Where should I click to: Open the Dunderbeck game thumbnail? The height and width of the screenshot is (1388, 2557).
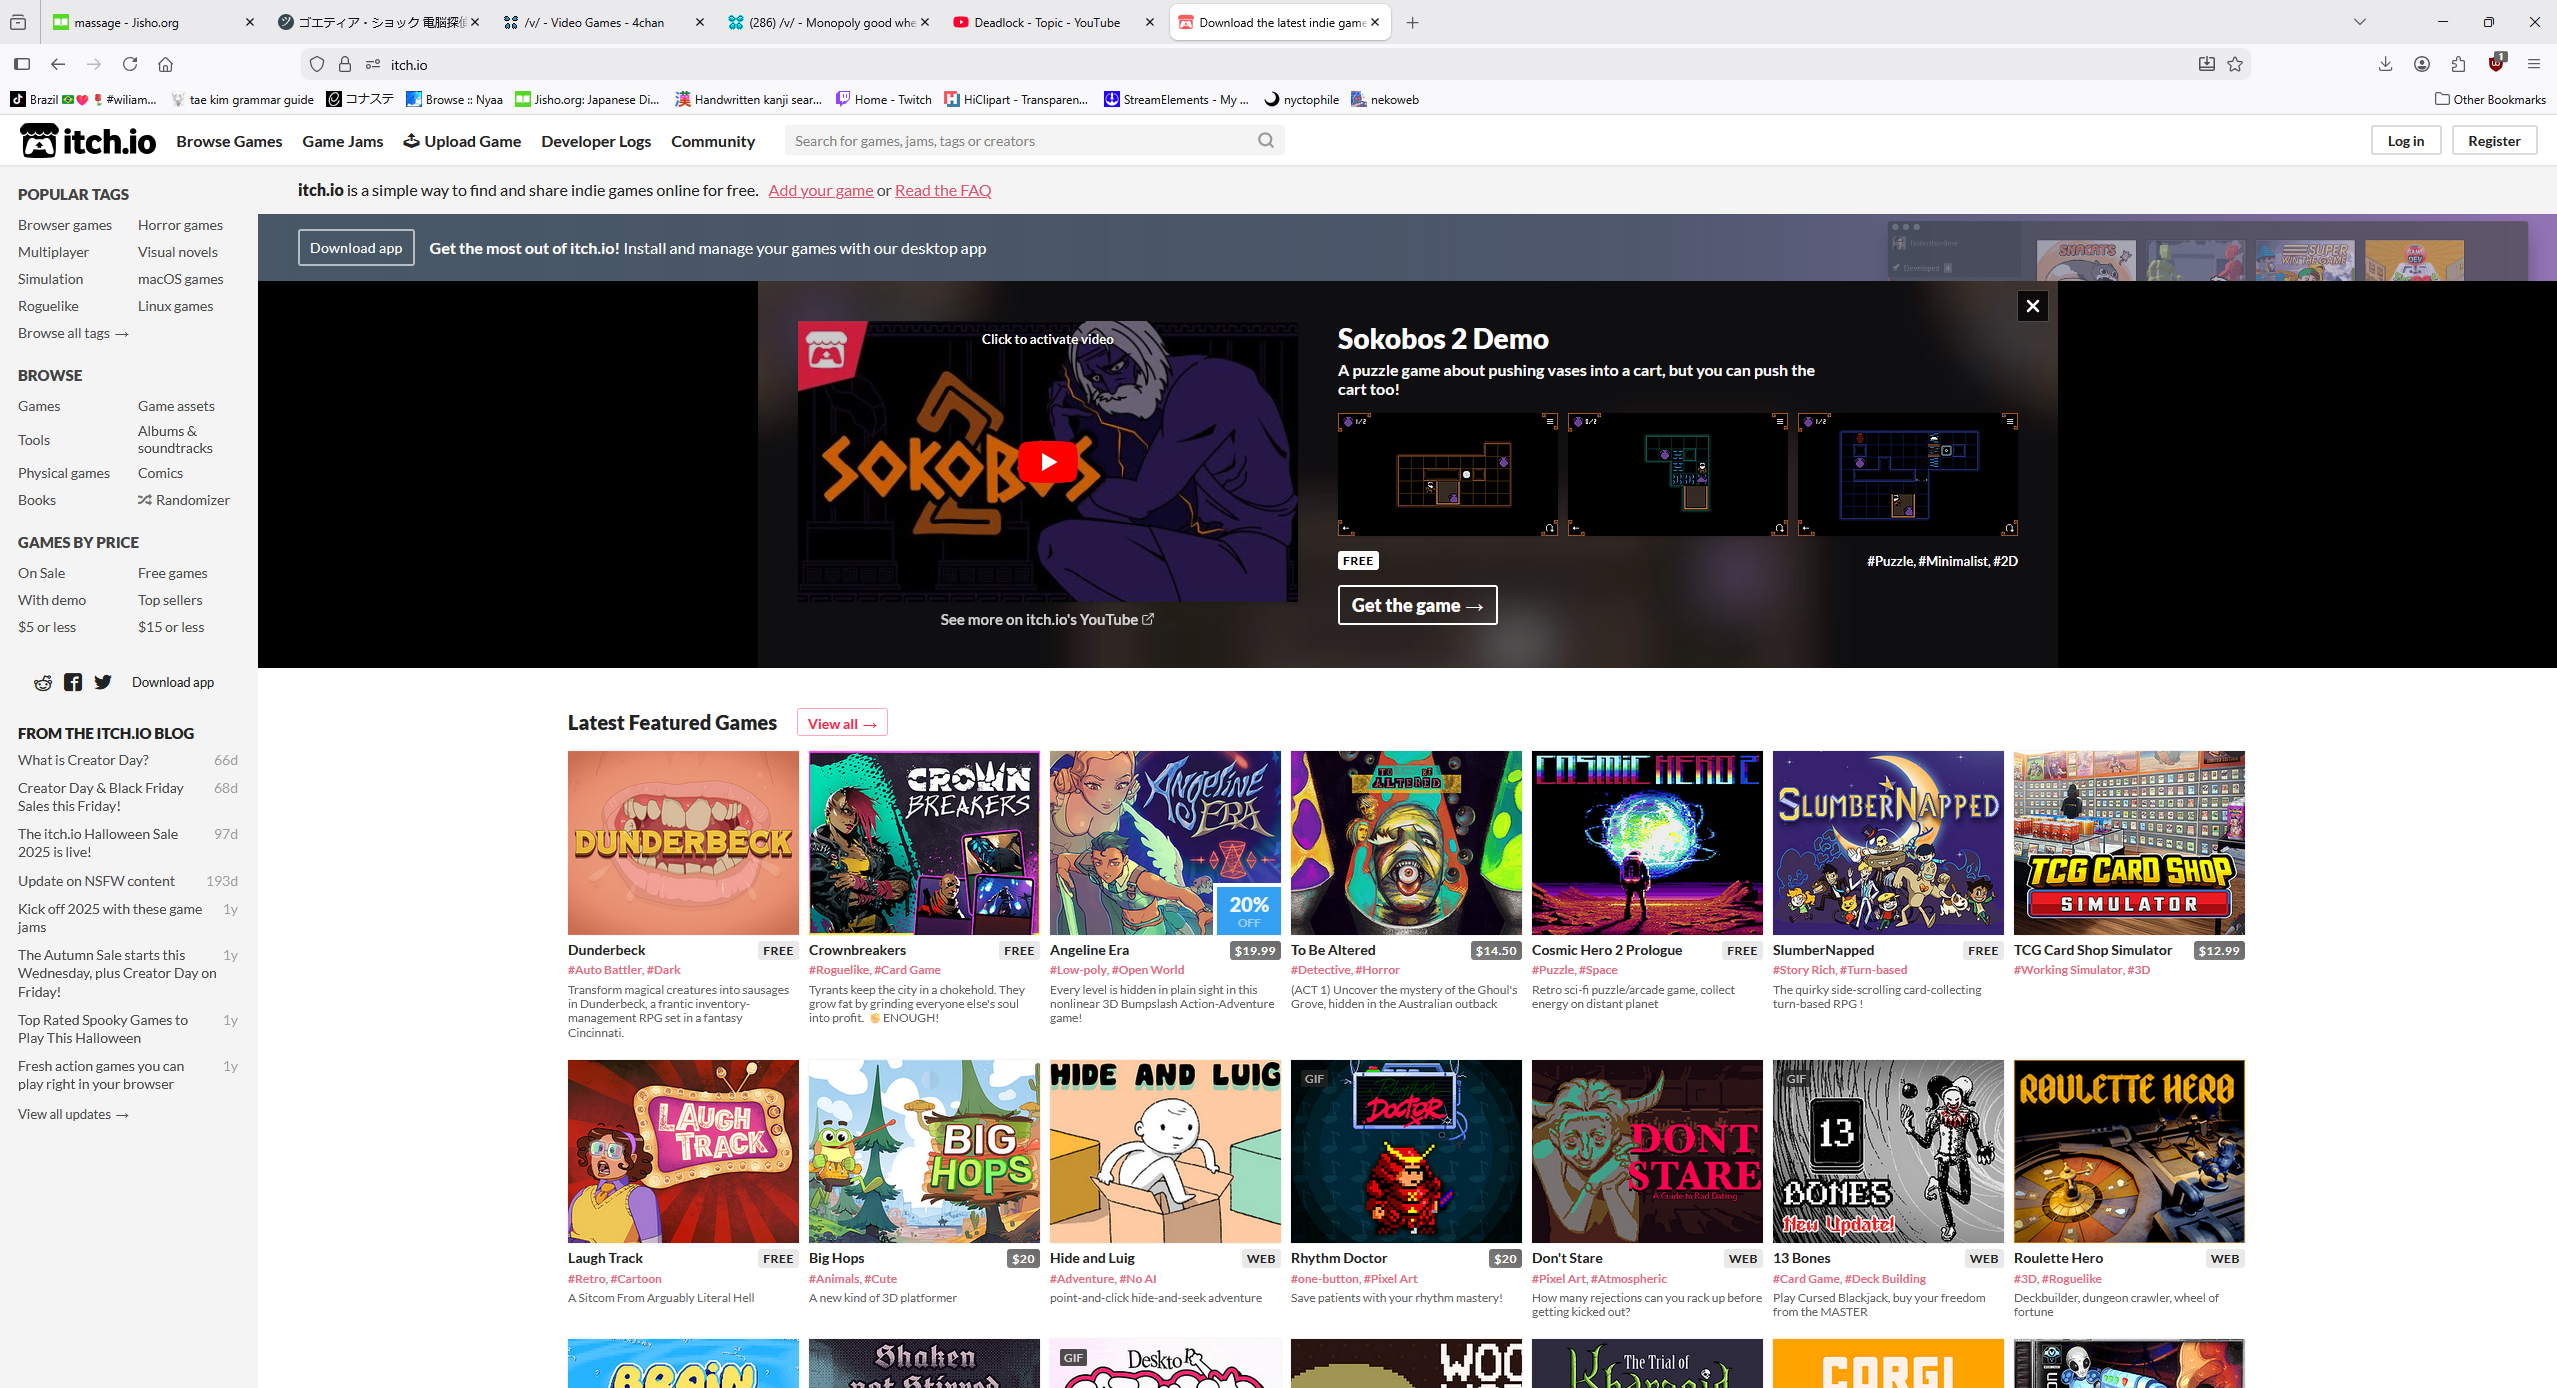click(x=683, y=843)
